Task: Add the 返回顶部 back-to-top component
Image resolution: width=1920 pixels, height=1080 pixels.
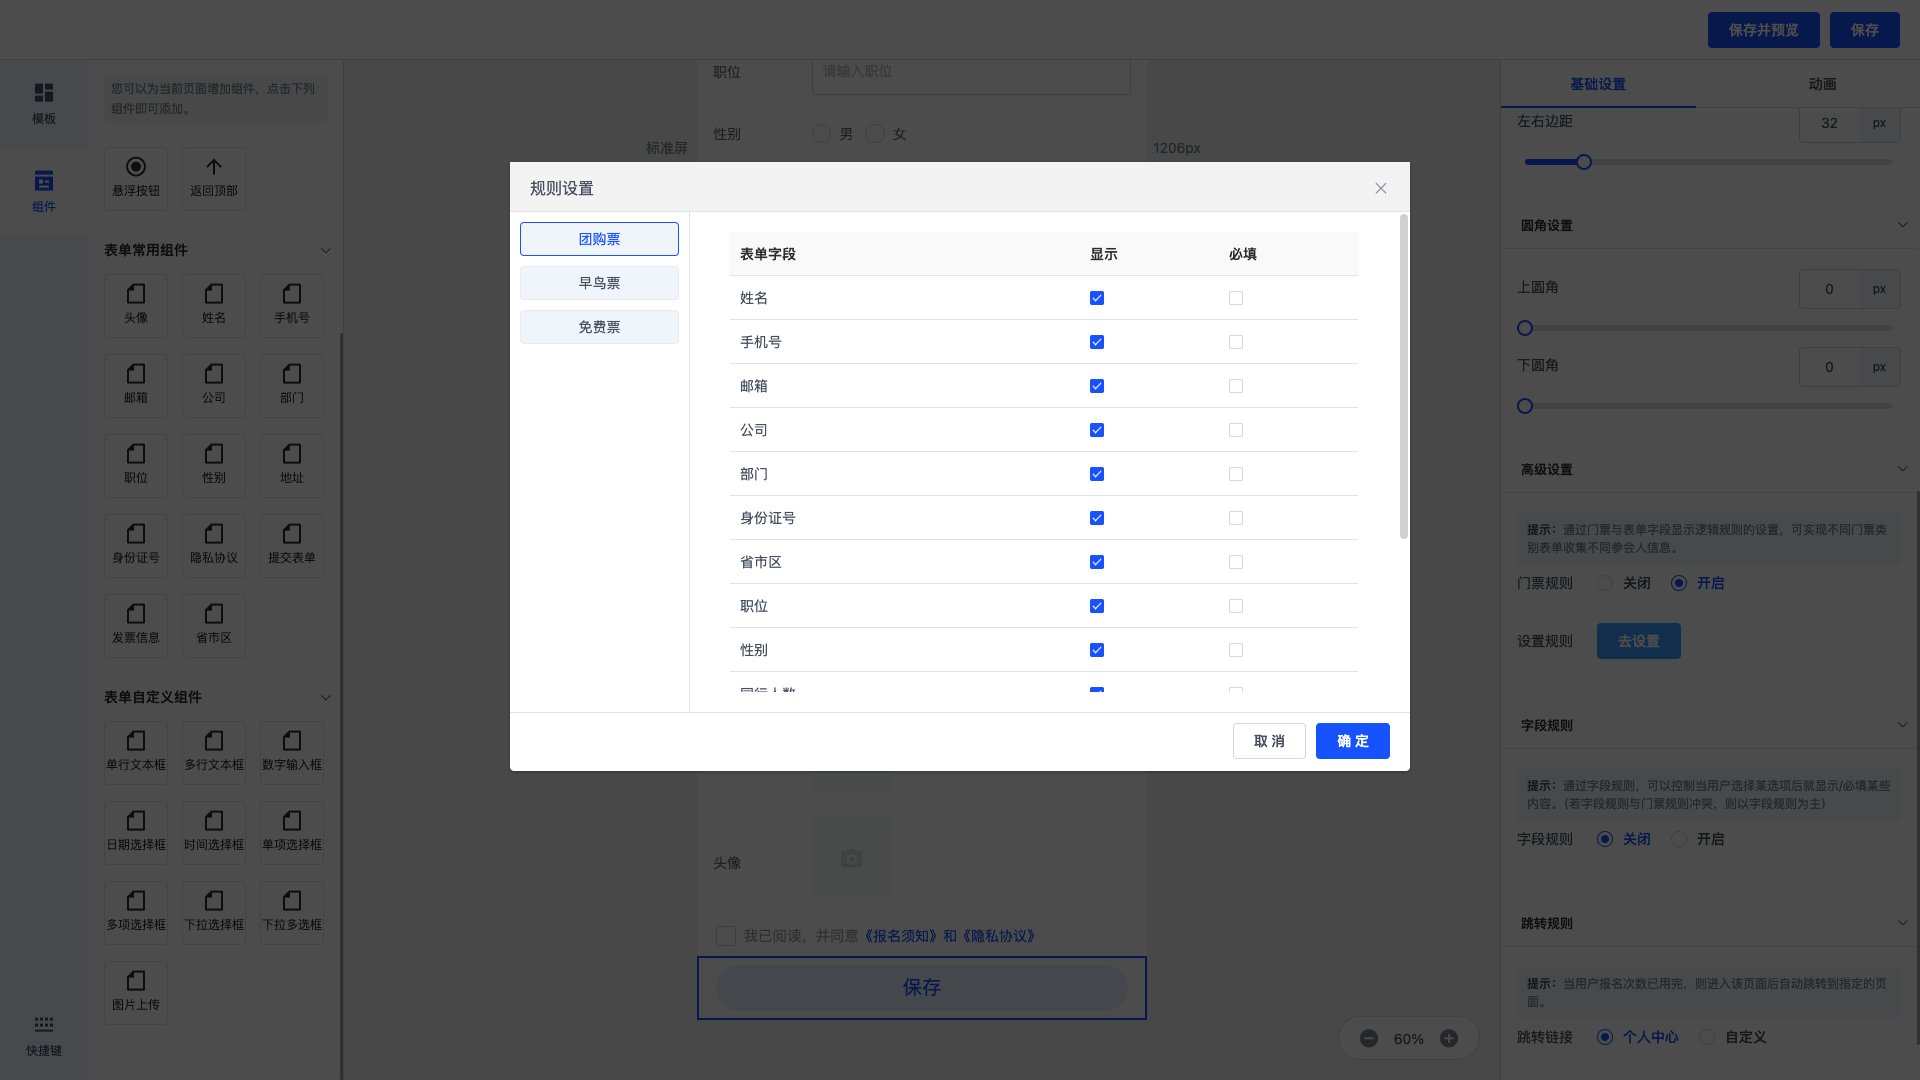Action: click(x=214, y=177)
